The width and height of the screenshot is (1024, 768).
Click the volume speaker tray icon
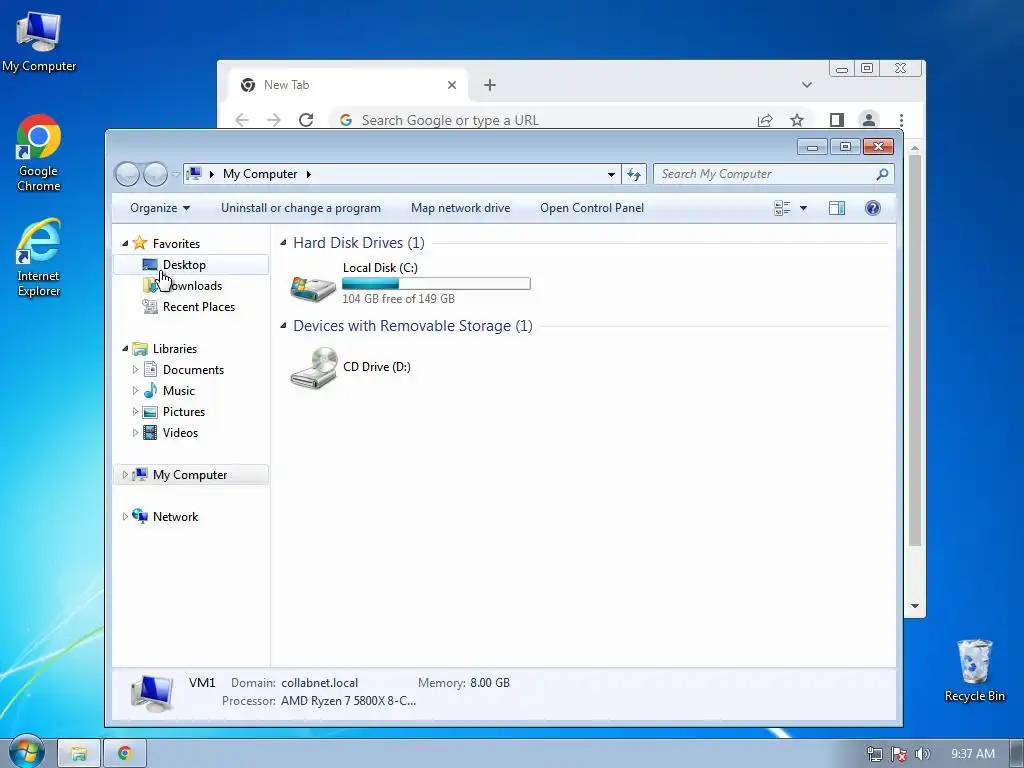tap(922, 754)
